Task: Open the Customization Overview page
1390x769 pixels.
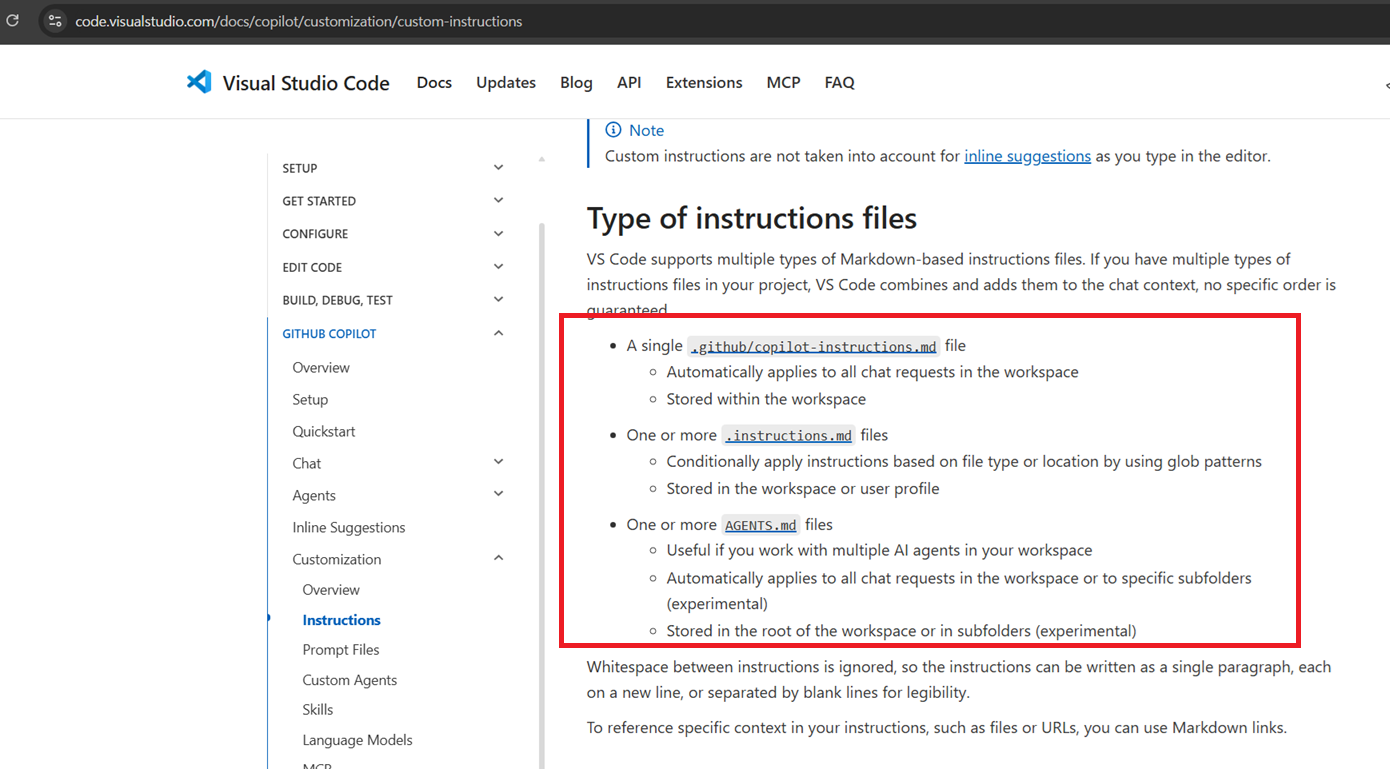Action: pyautogui.click(x=331, y=590)
